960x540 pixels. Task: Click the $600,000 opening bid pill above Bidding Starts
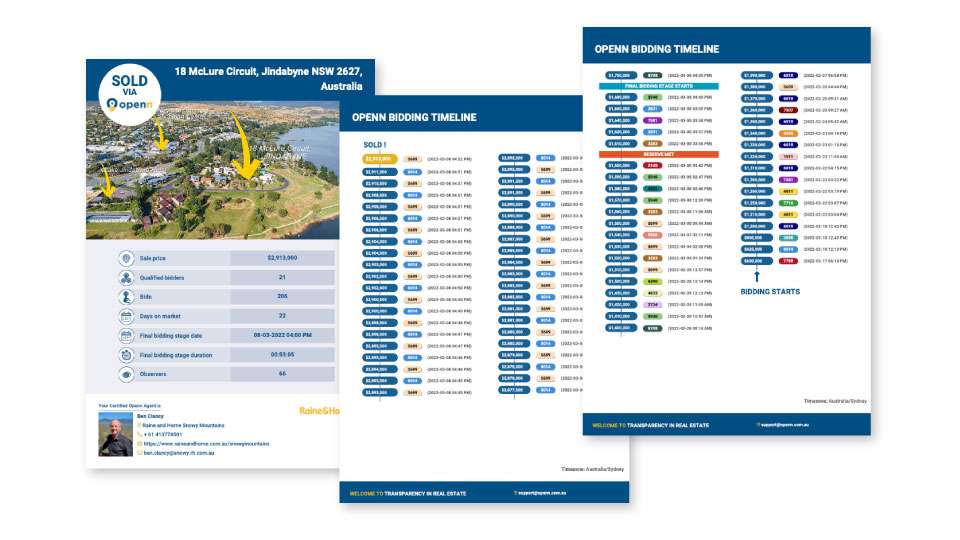tap(756, 261)
